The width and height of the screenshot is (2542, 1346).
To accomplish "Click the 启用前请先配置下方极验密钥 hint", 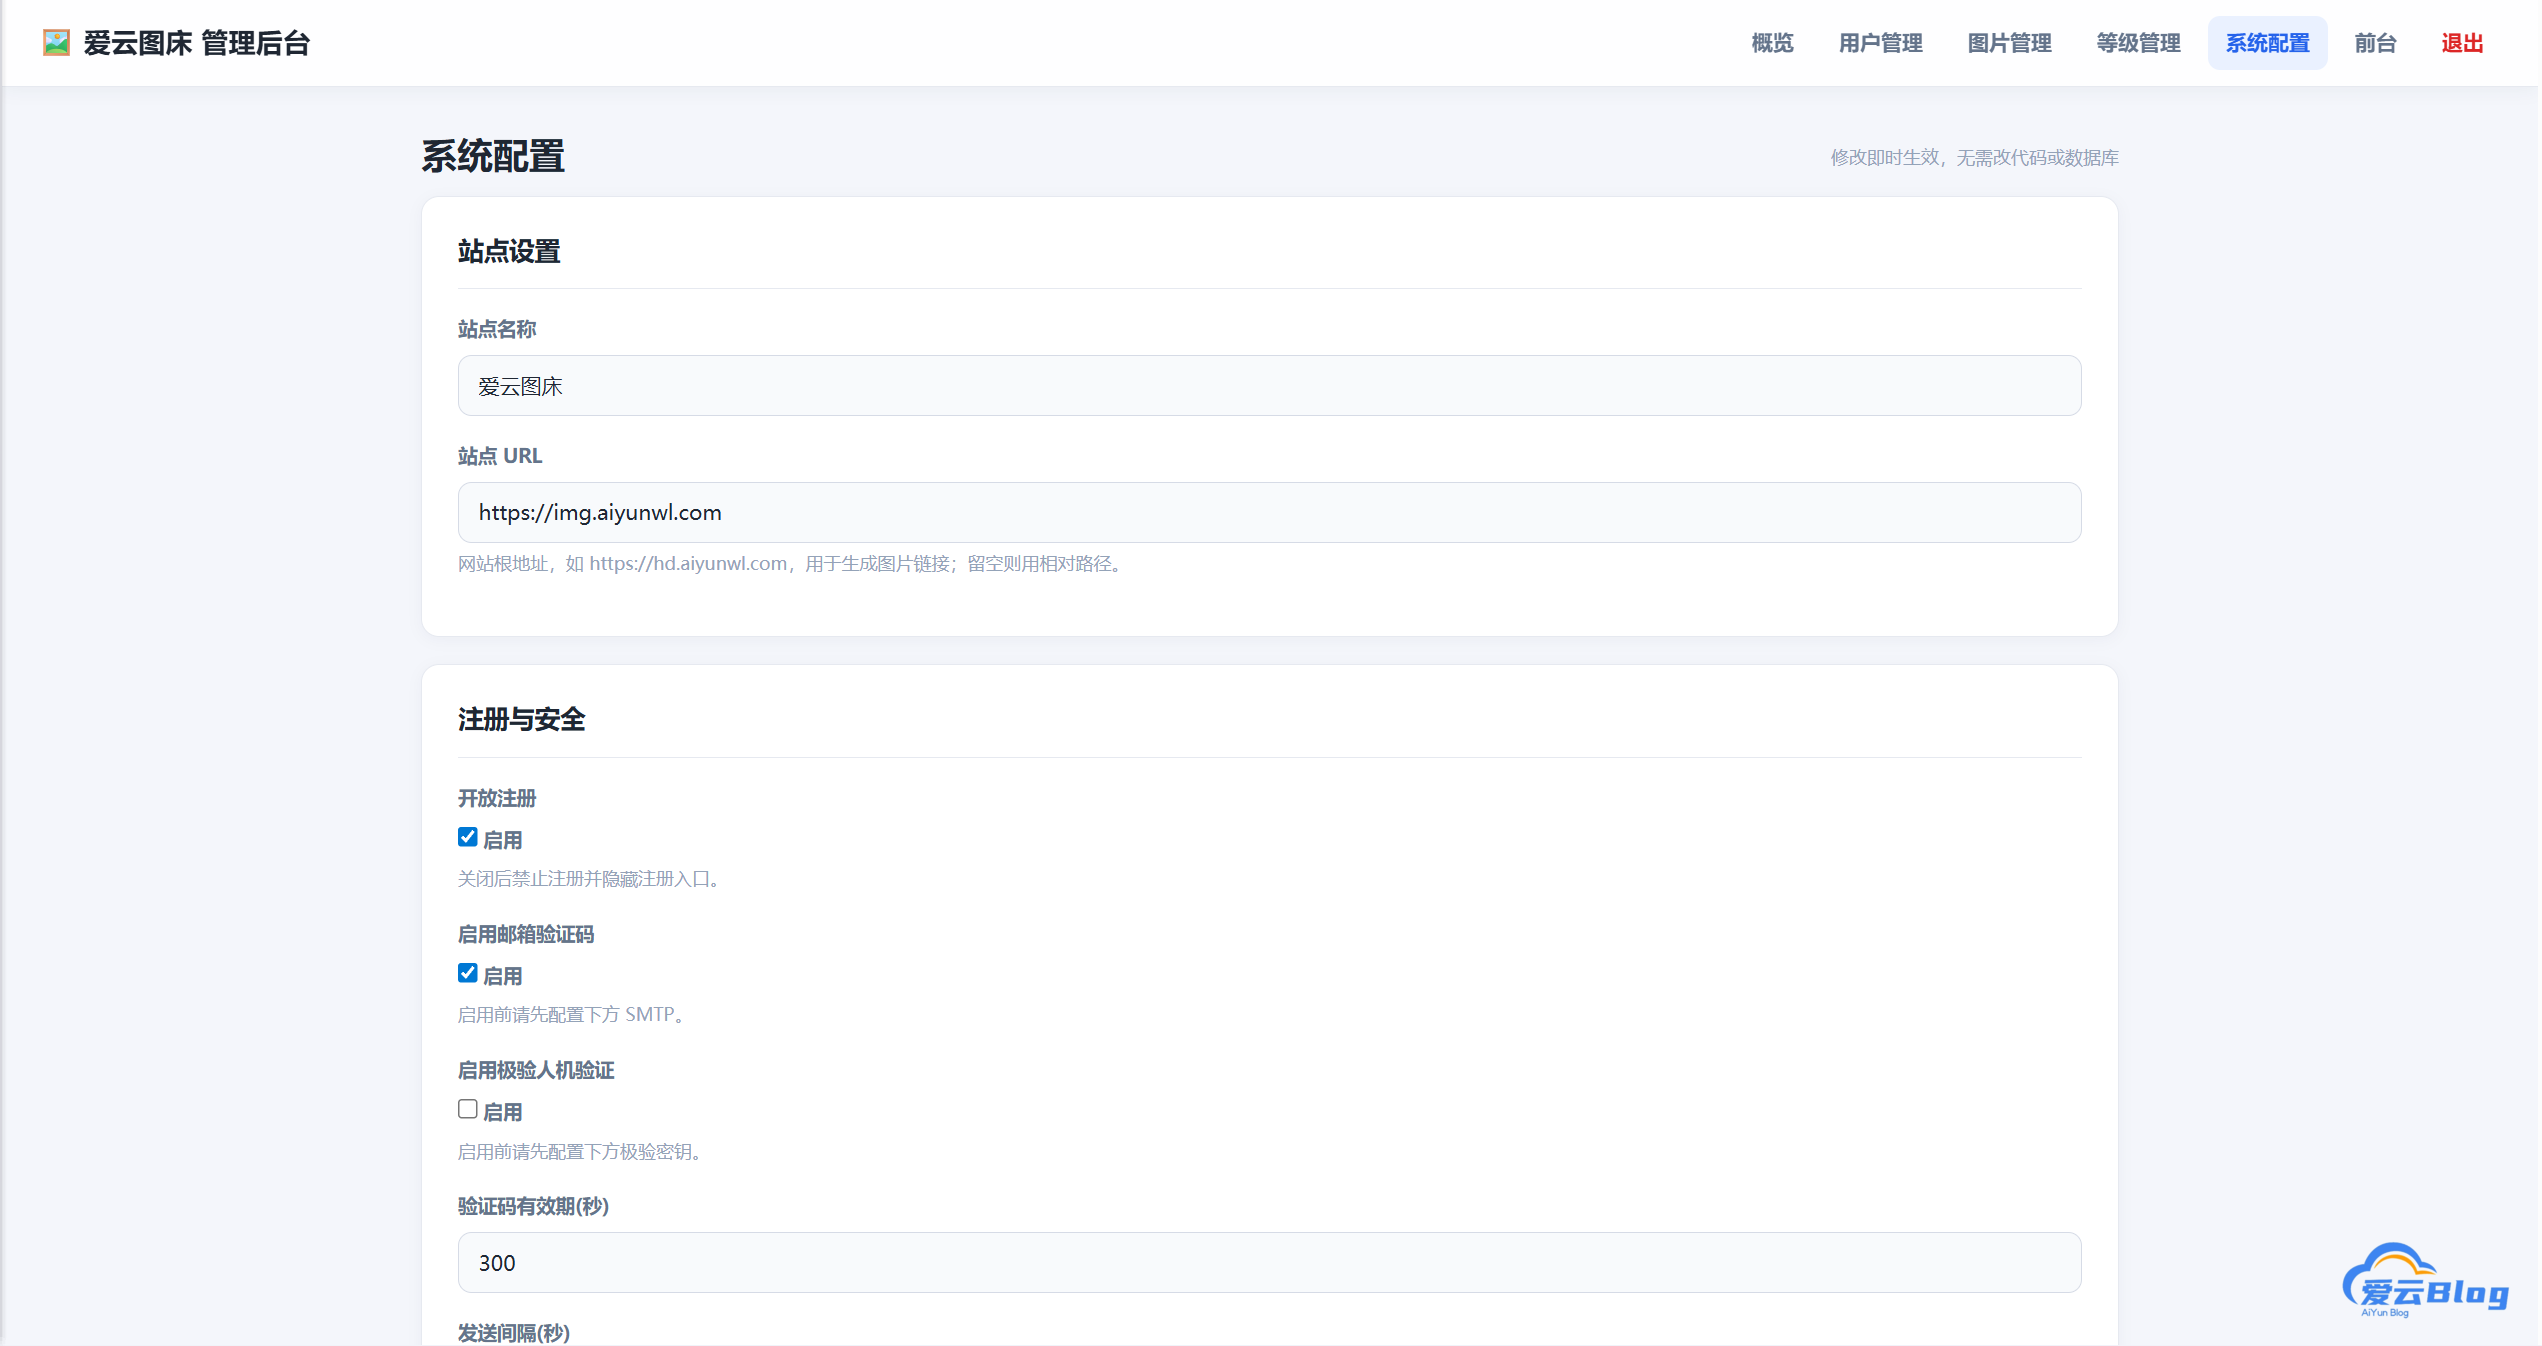I will pyautogui.click(x=583, y=1152).
